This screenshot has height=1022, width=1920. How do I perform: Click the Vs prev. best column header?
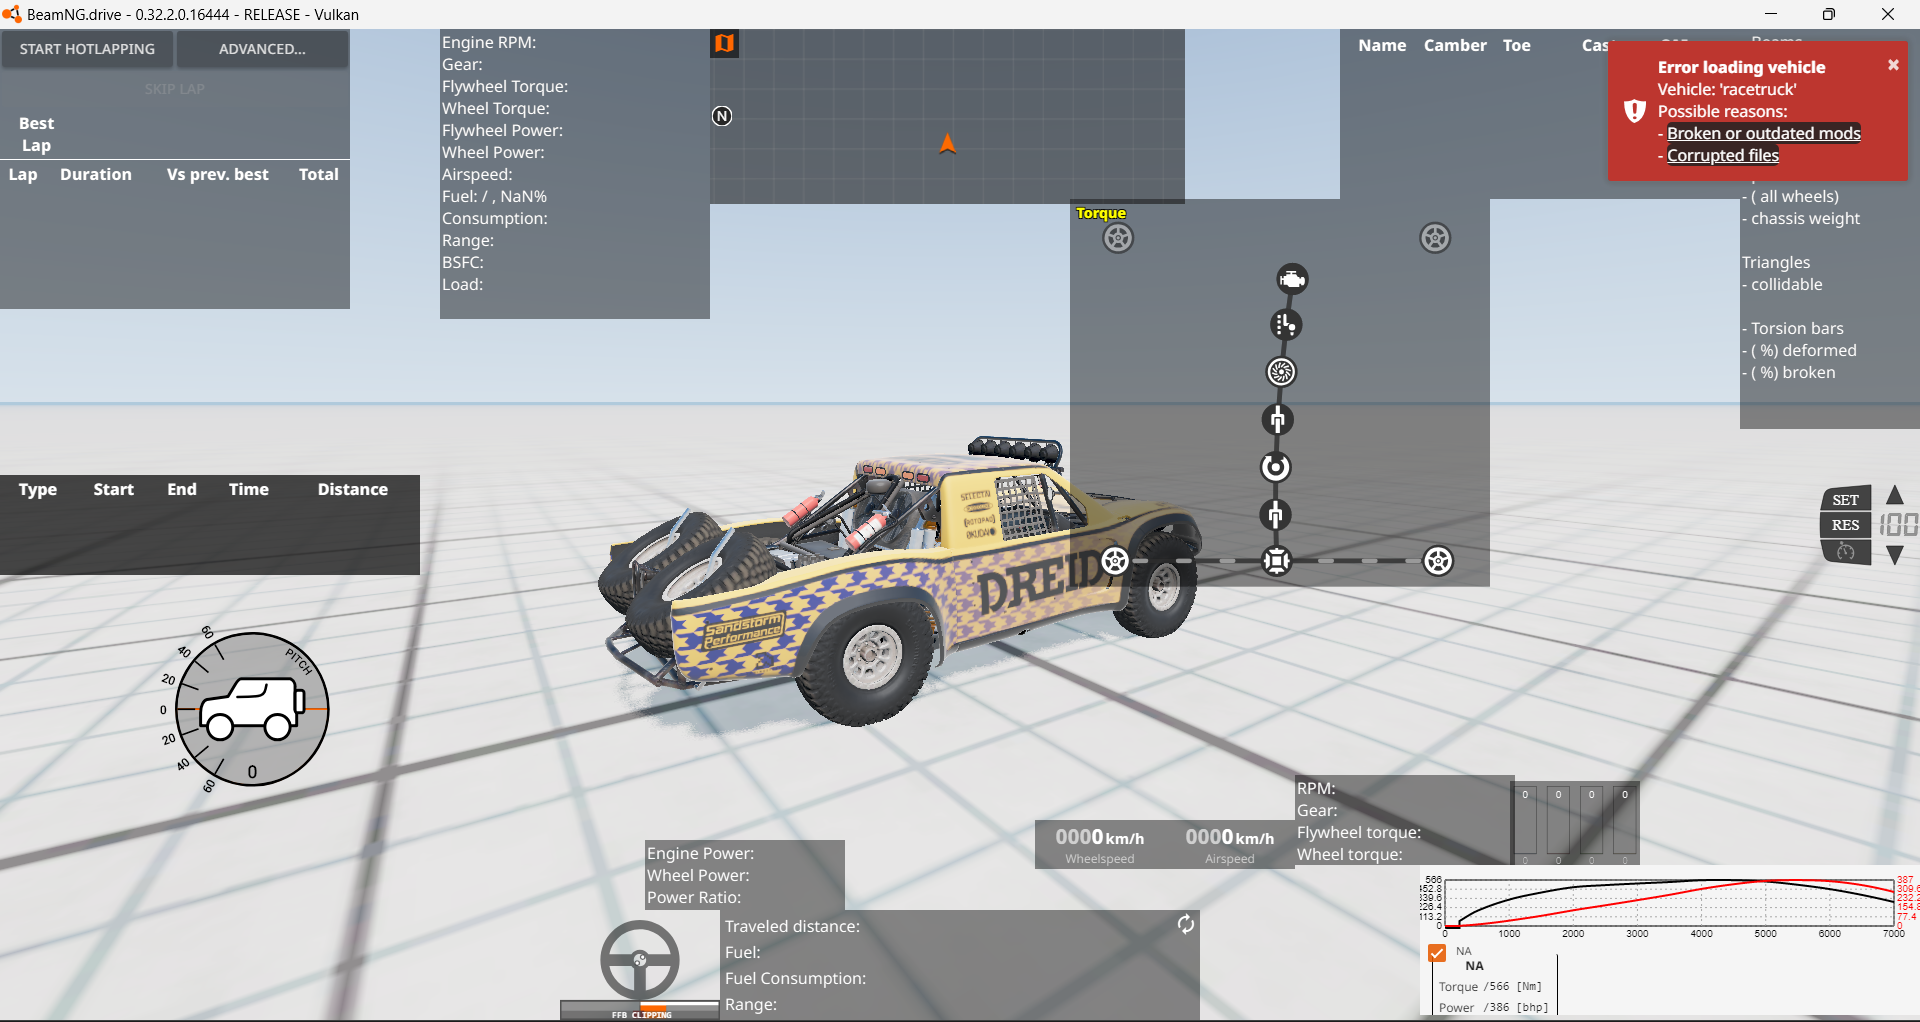(x=218, y=174)
